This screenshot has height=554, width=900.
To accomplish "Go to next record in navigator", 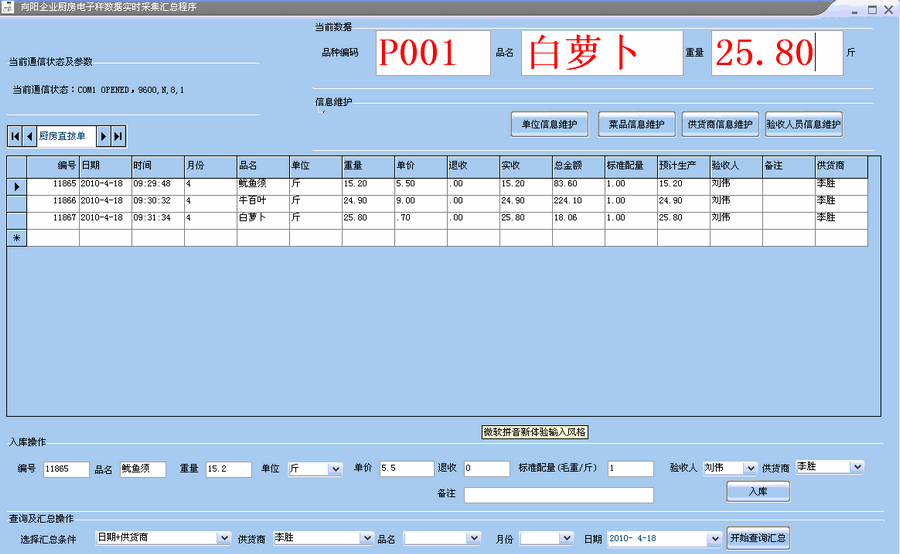I will (103, 136).
